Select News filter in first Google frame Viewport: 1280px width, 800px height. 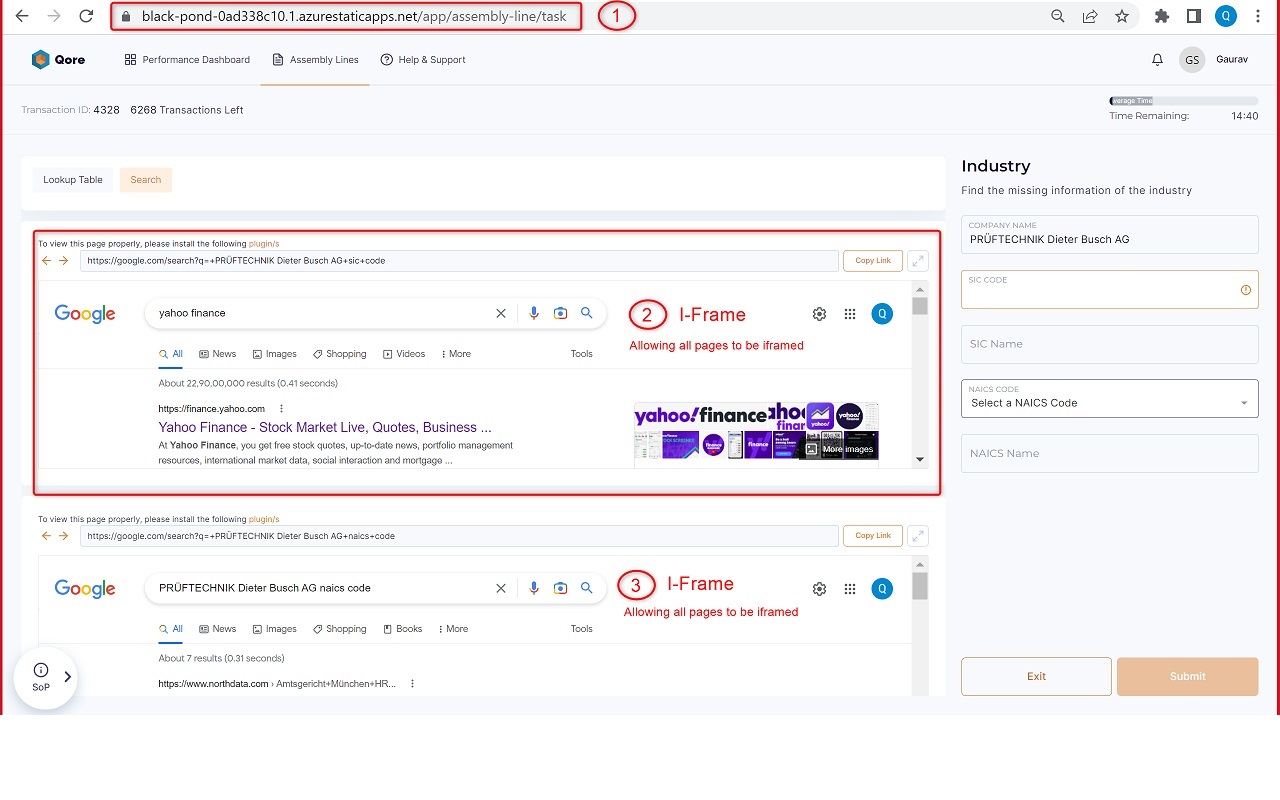click(x=218, y=354)
